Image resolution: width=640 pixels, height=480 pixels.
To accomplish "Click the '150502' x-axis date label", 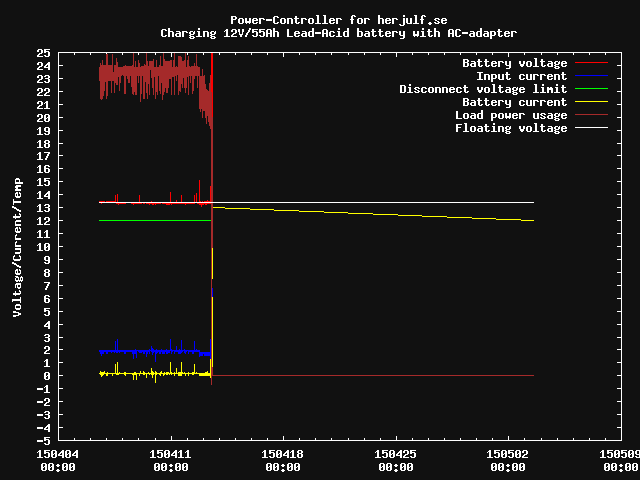I will 507,453.
